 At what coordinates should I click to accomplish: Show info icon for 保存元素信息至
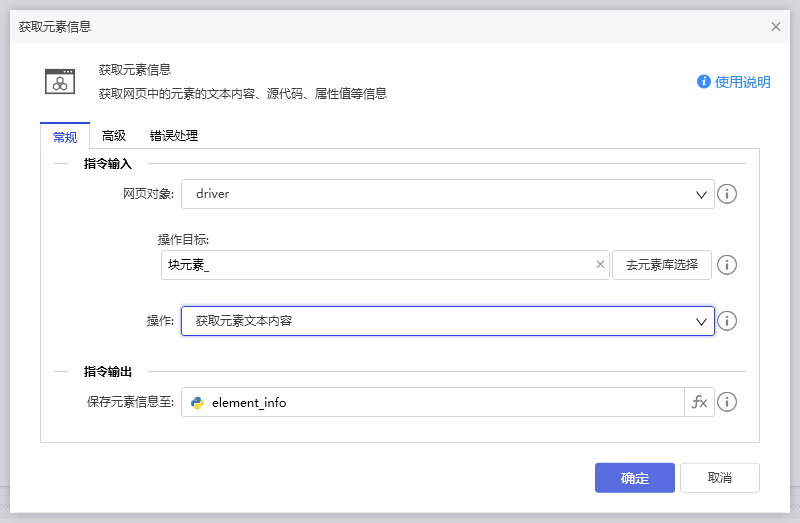(x=728, y=402)
